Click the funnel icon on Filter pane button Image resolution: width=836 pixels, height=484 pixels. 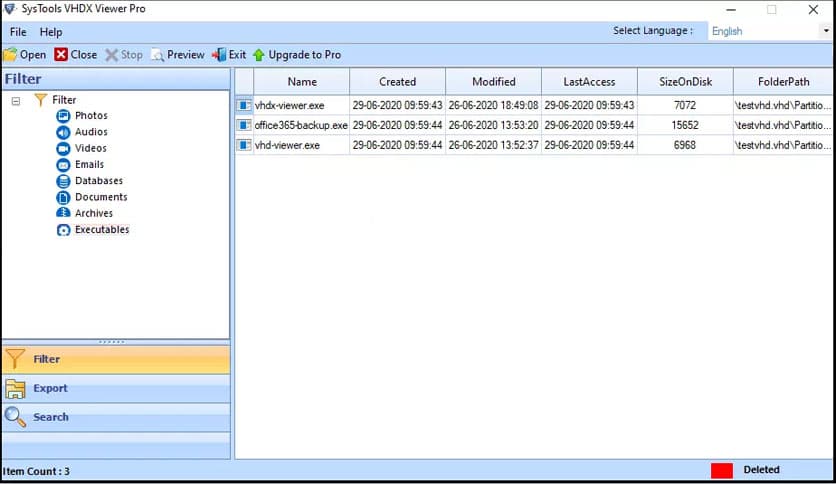tap(14, 359)
